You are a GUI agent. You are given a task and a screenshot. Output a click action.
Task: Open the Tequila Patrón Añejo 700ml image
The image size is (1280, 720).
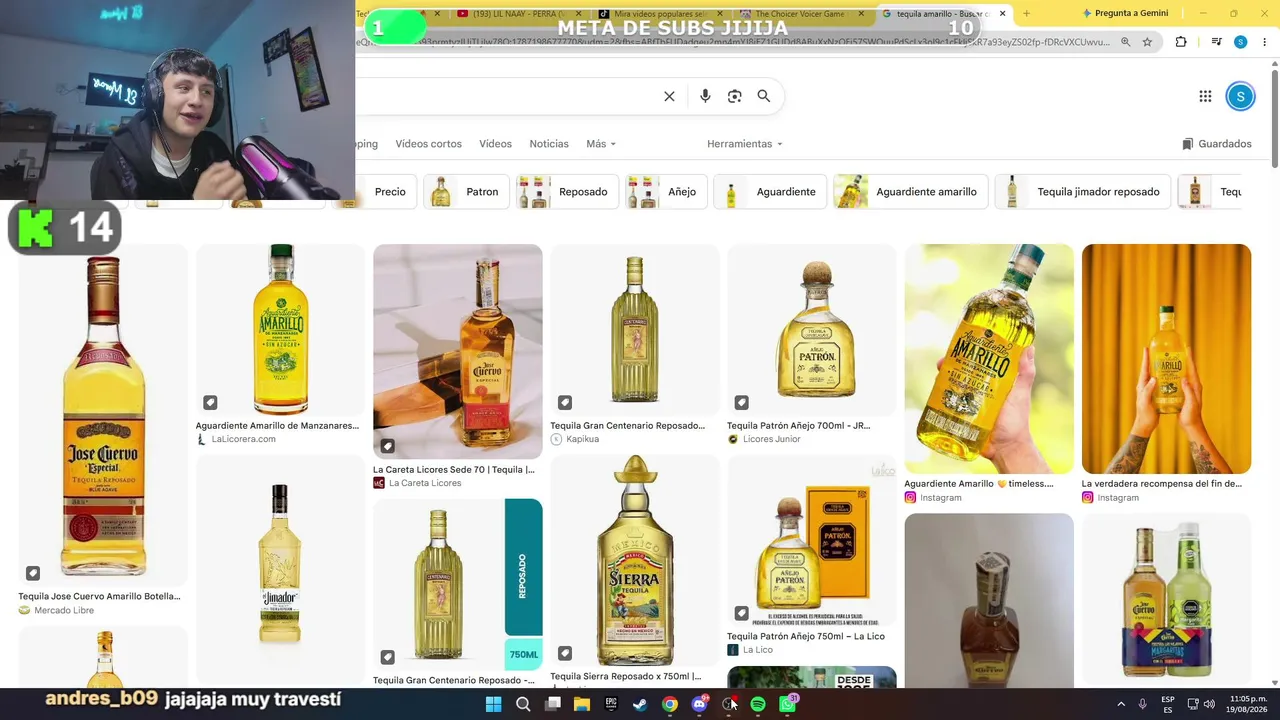click(x=812, y=330)
